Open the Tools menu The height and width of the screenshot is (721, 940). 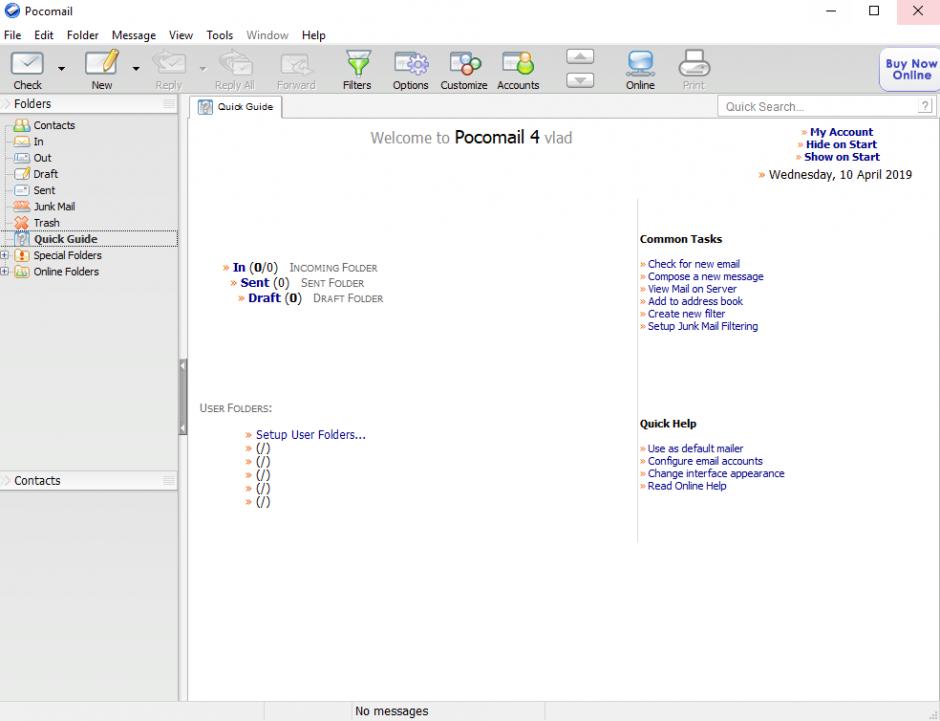[219, 35]
